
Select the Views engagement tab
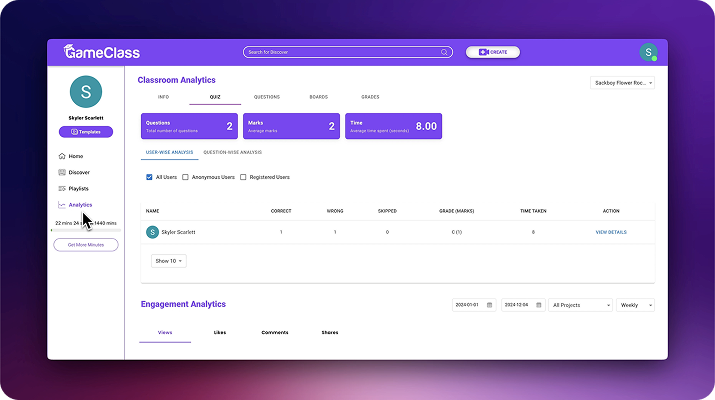point(165,332)
